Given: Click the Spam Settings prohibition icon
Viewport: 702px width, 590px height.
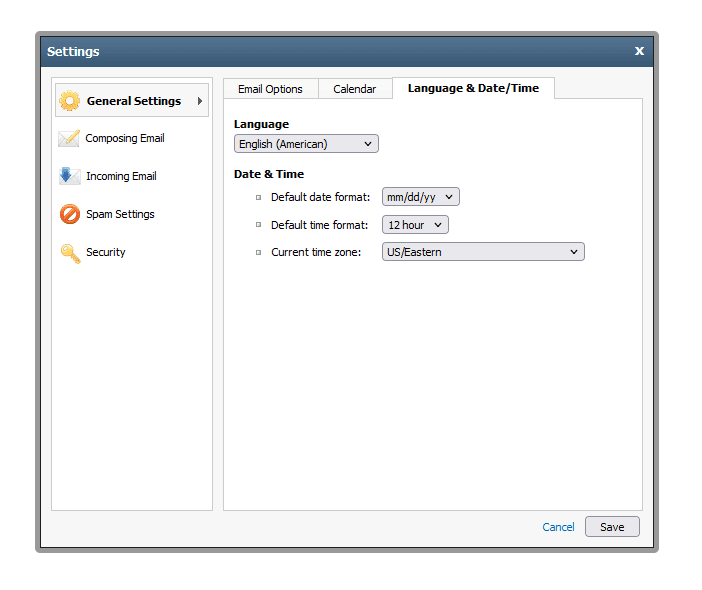Looking at the screenshot, I should coord(69,215).
